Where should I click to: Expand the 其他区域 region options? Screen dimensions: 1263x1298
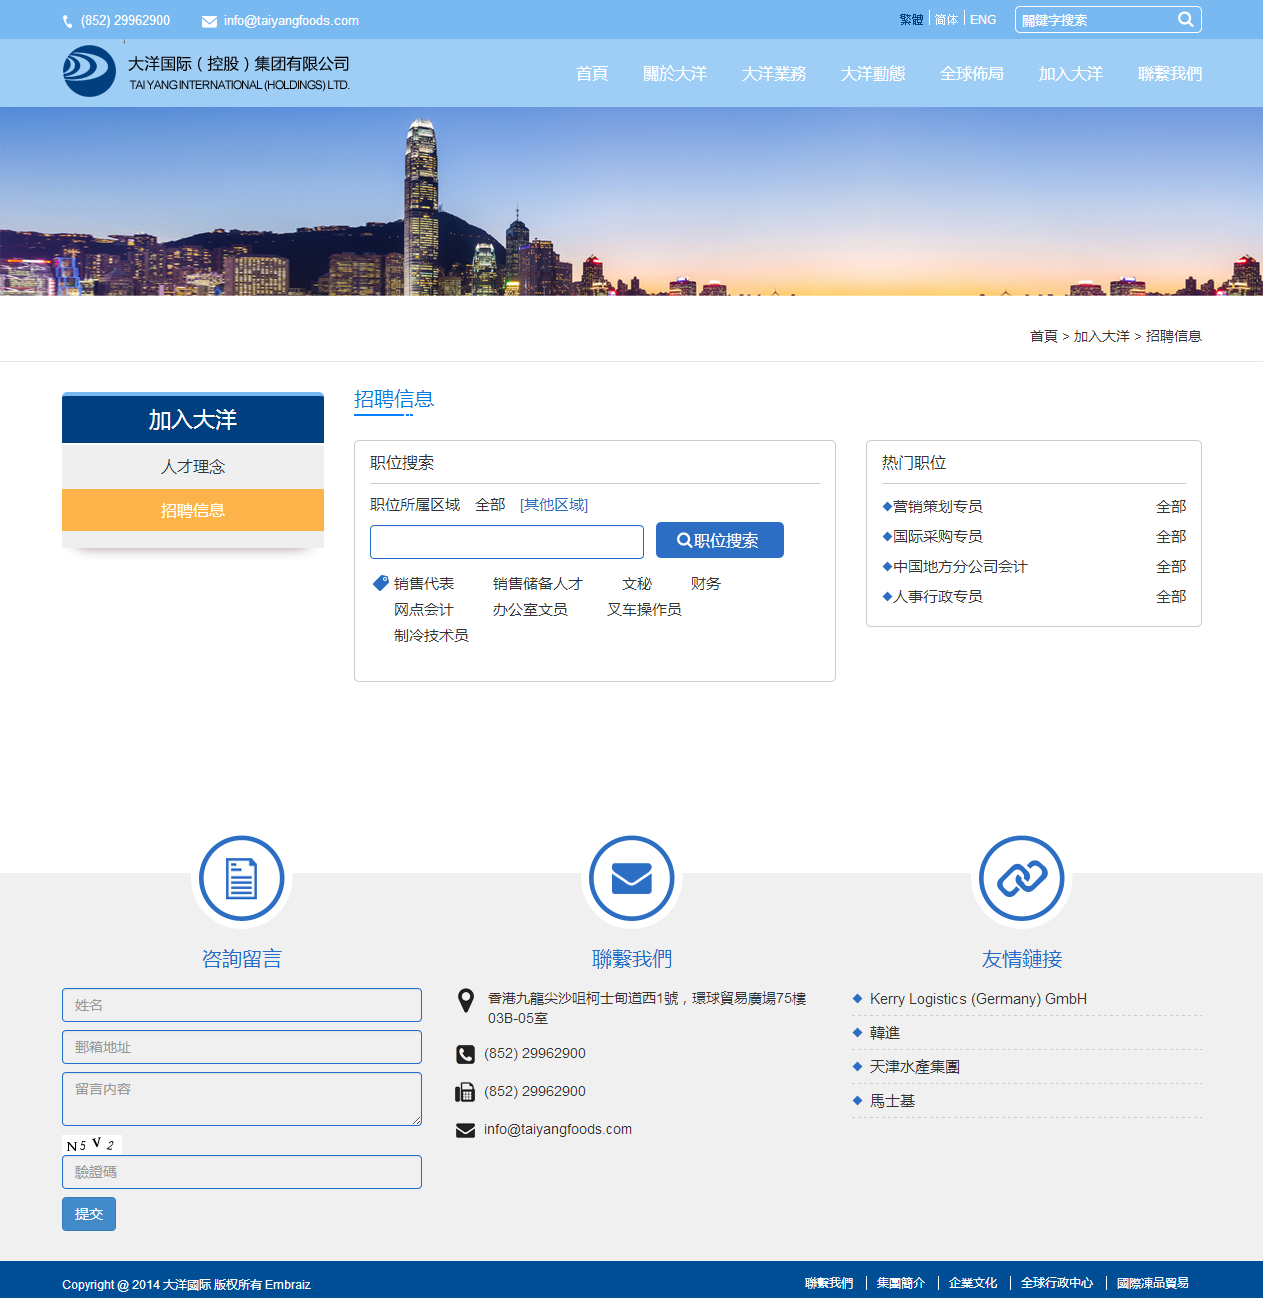tap(554, 505)
